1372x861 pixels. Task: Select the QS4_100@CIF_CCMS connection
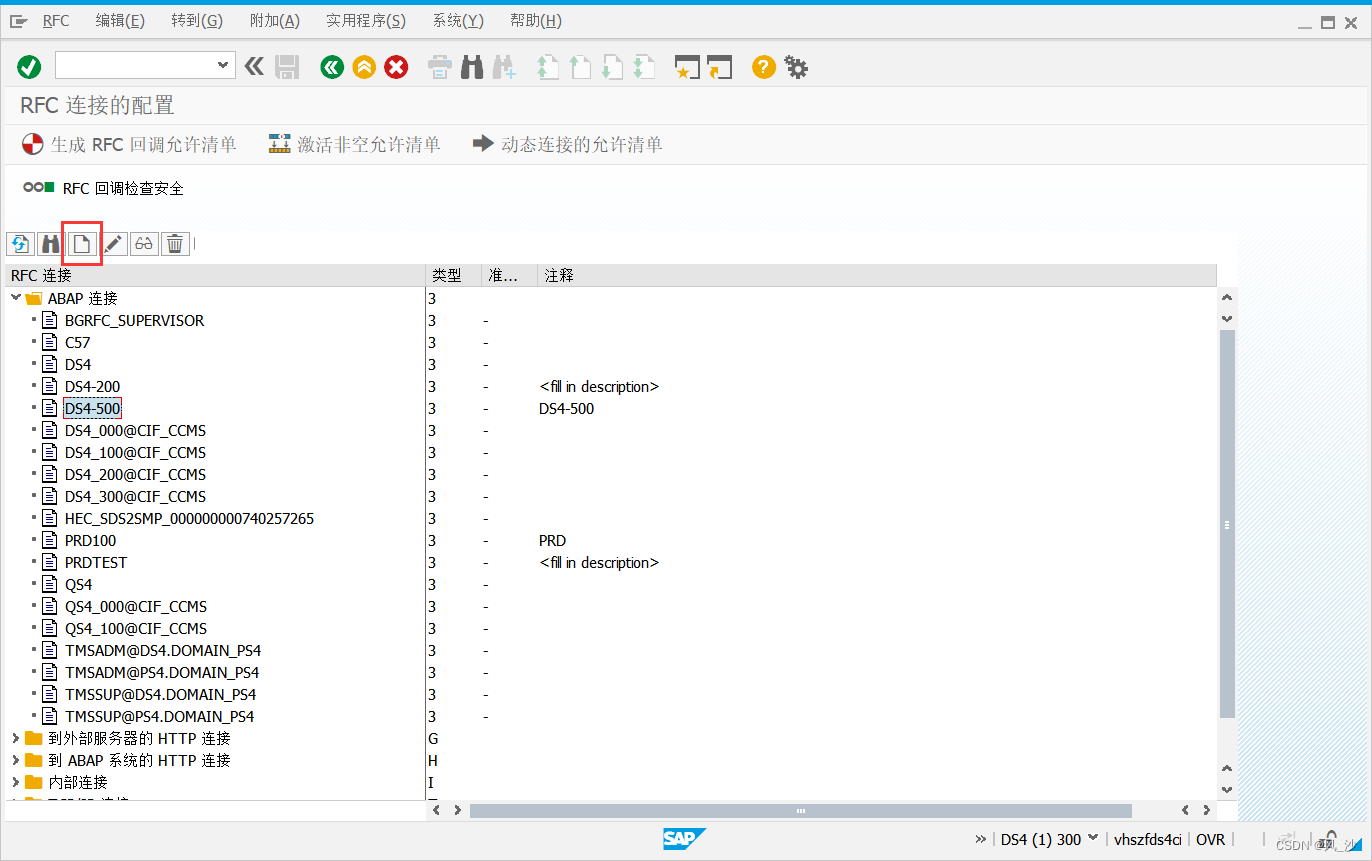click(x=136, y=628)
